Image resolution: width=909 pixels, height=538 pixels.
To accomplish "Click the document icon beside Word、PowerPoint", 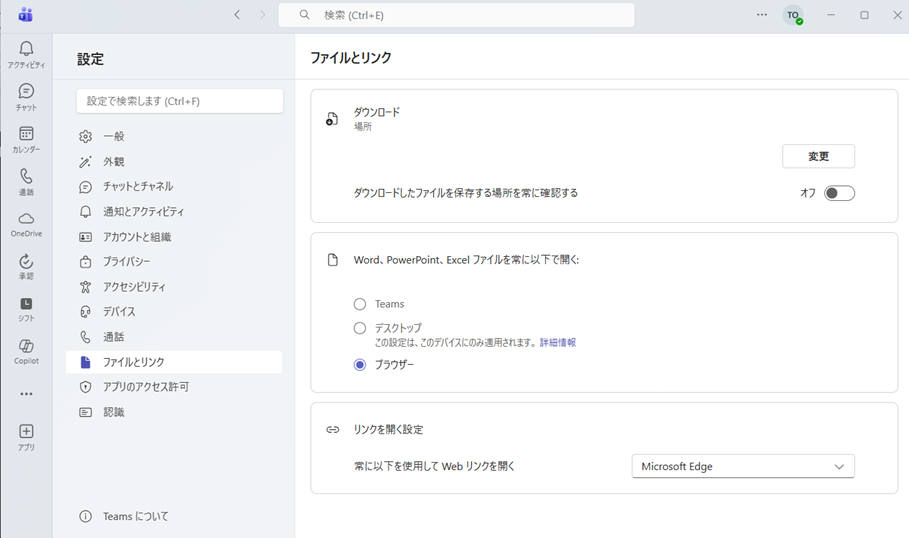I will point(333,260).
